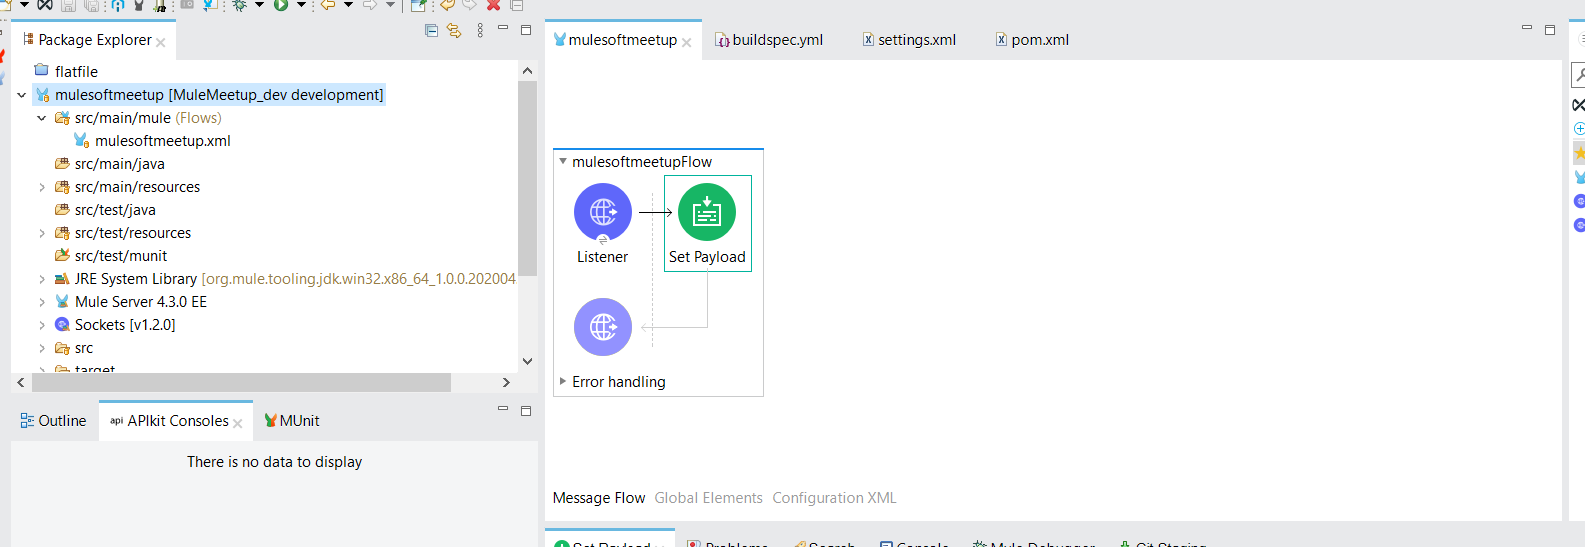1585x547 pixels.
Task: Close the APIkit Consoles tab
Action: coord(238,423)
